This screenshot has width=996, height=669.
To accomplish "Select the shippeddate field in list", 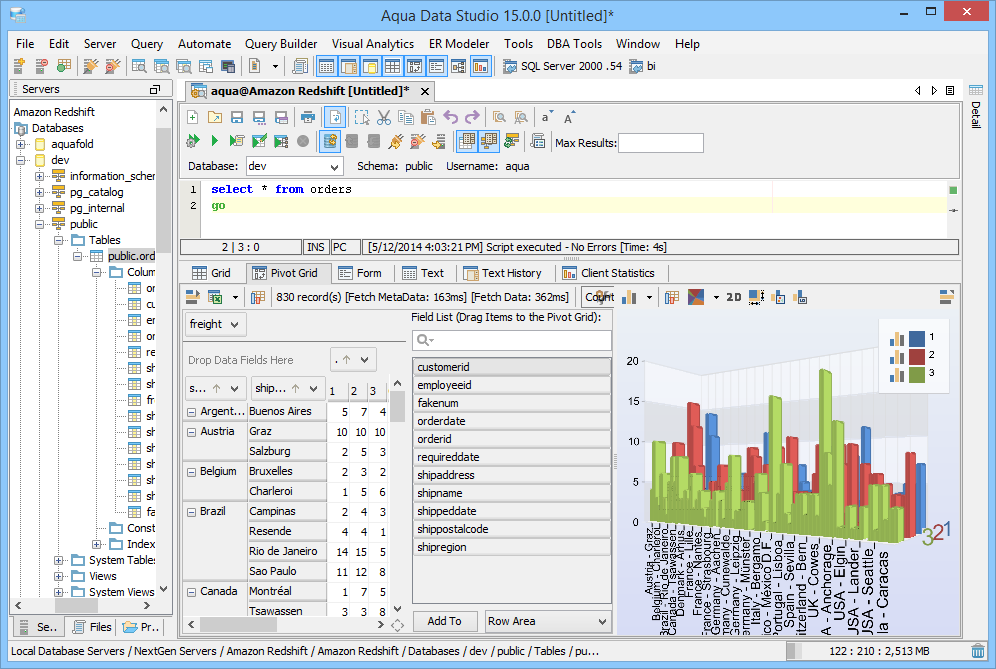I will click(x=512, y=511).
